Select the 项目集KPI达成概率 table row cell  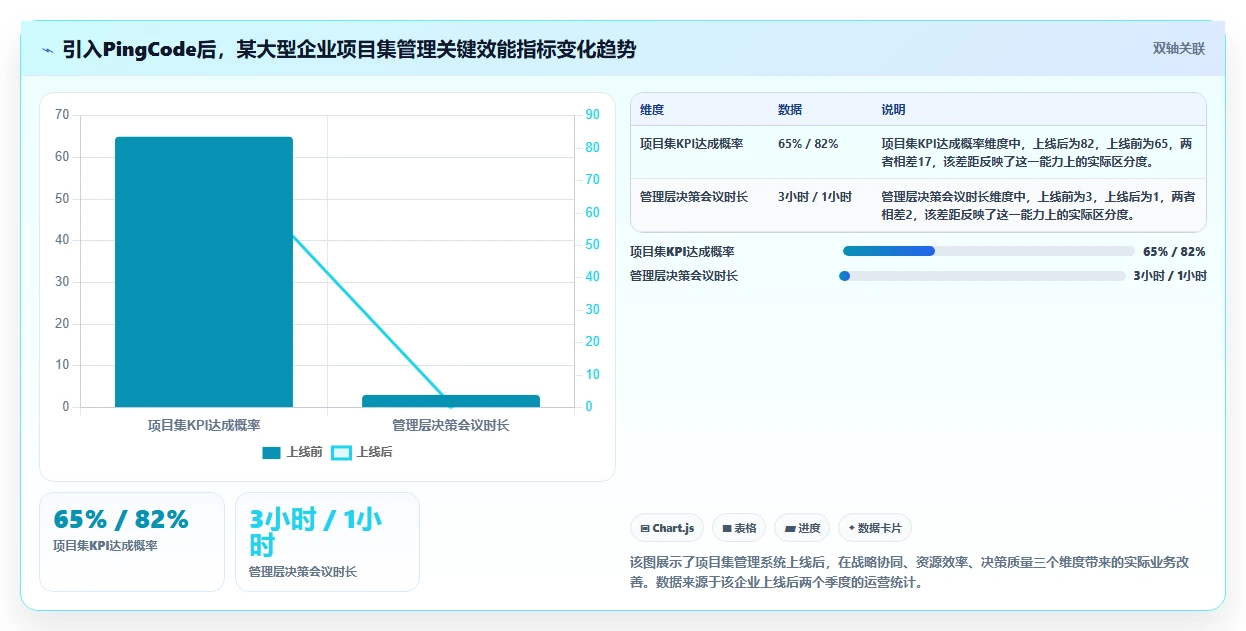tap(691, 144)
